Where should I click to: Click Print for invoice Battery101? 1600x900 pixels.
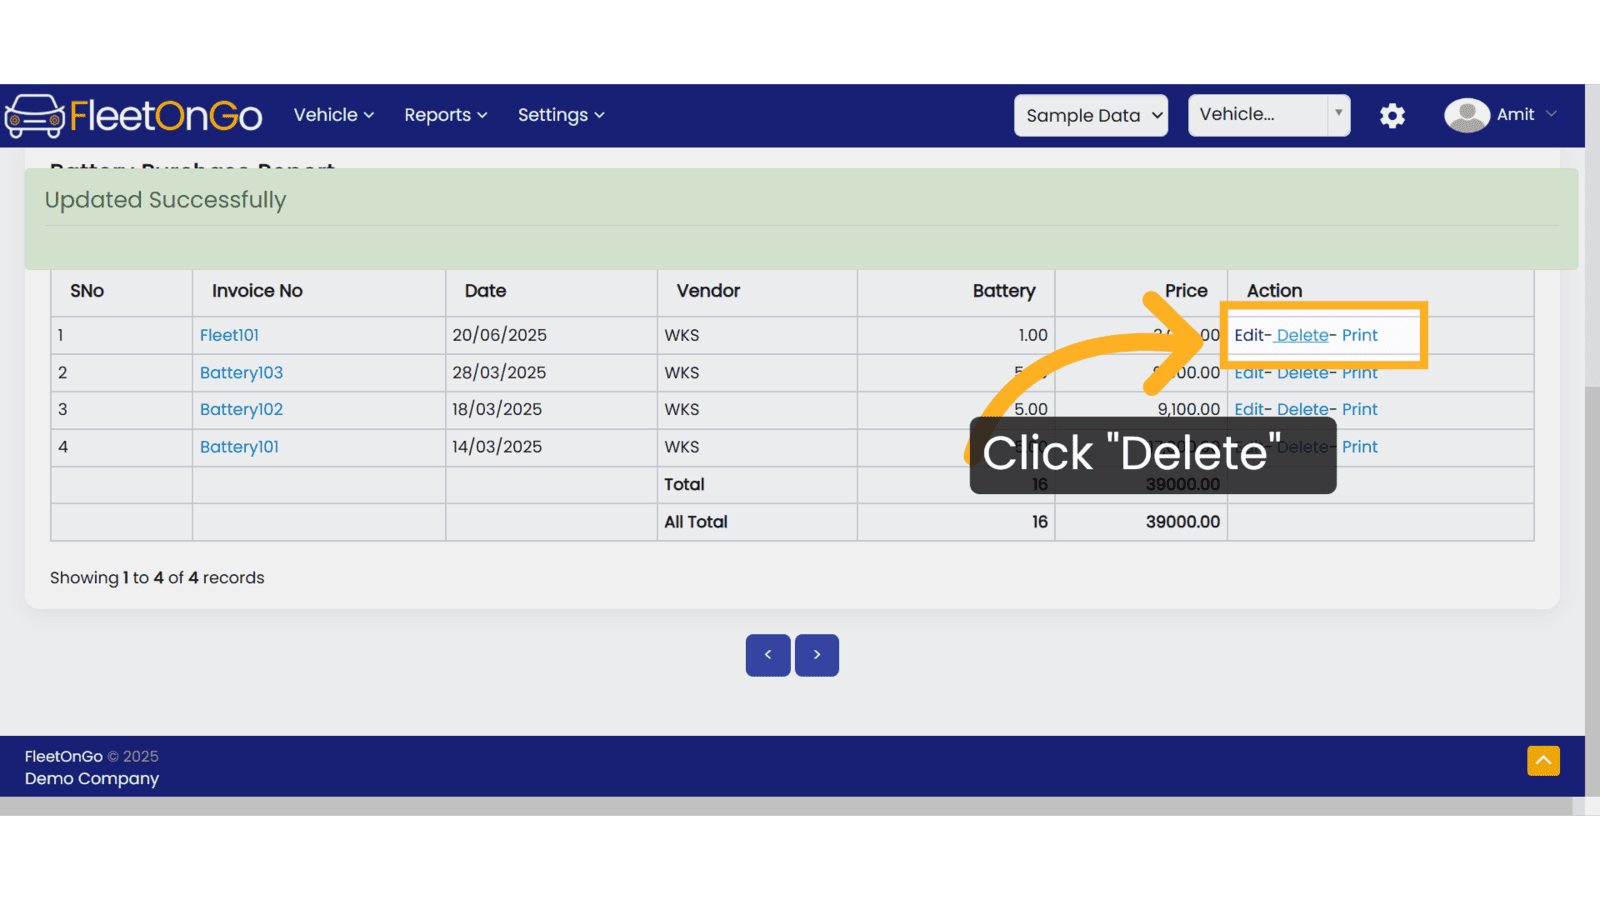click(1360, 447)
